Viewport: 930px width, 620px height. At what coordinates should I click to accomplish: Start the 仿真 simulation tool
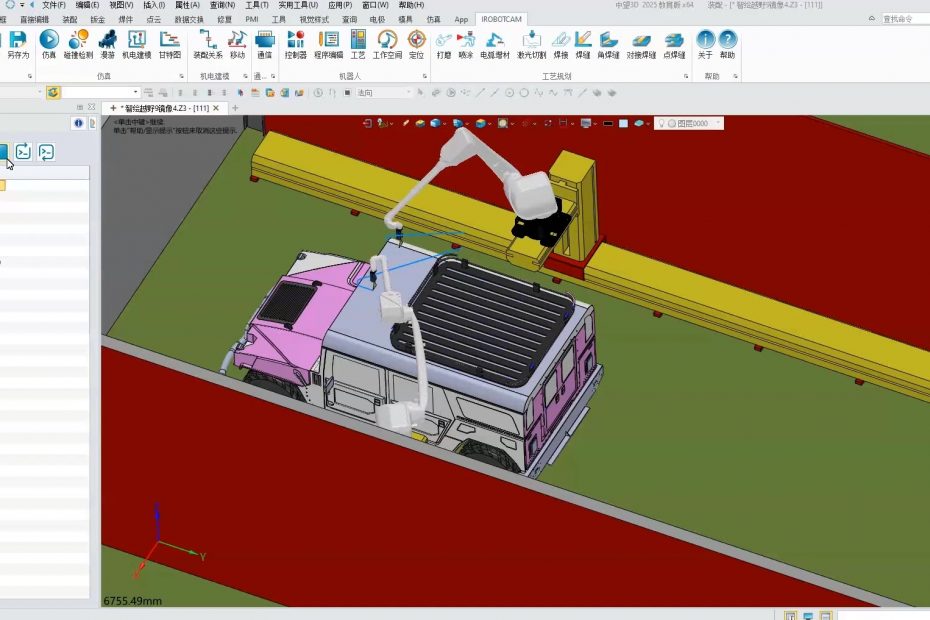point(49,44)
